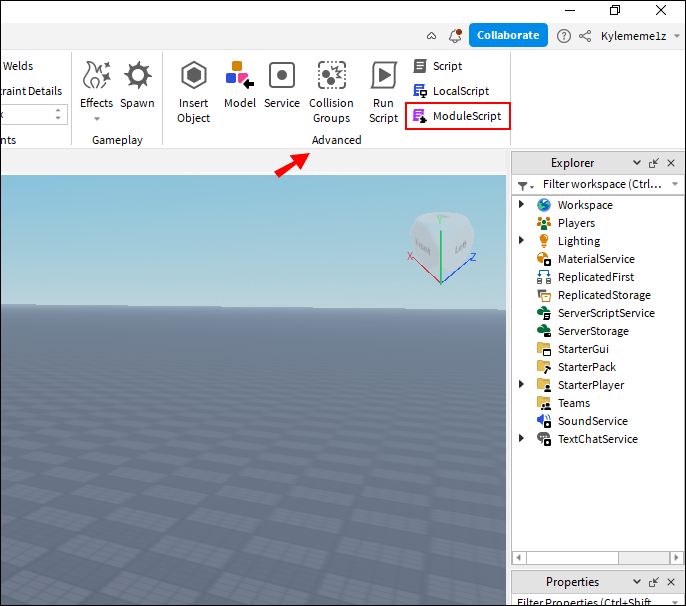Click the Collaborate button

click(x=508, y=35)
